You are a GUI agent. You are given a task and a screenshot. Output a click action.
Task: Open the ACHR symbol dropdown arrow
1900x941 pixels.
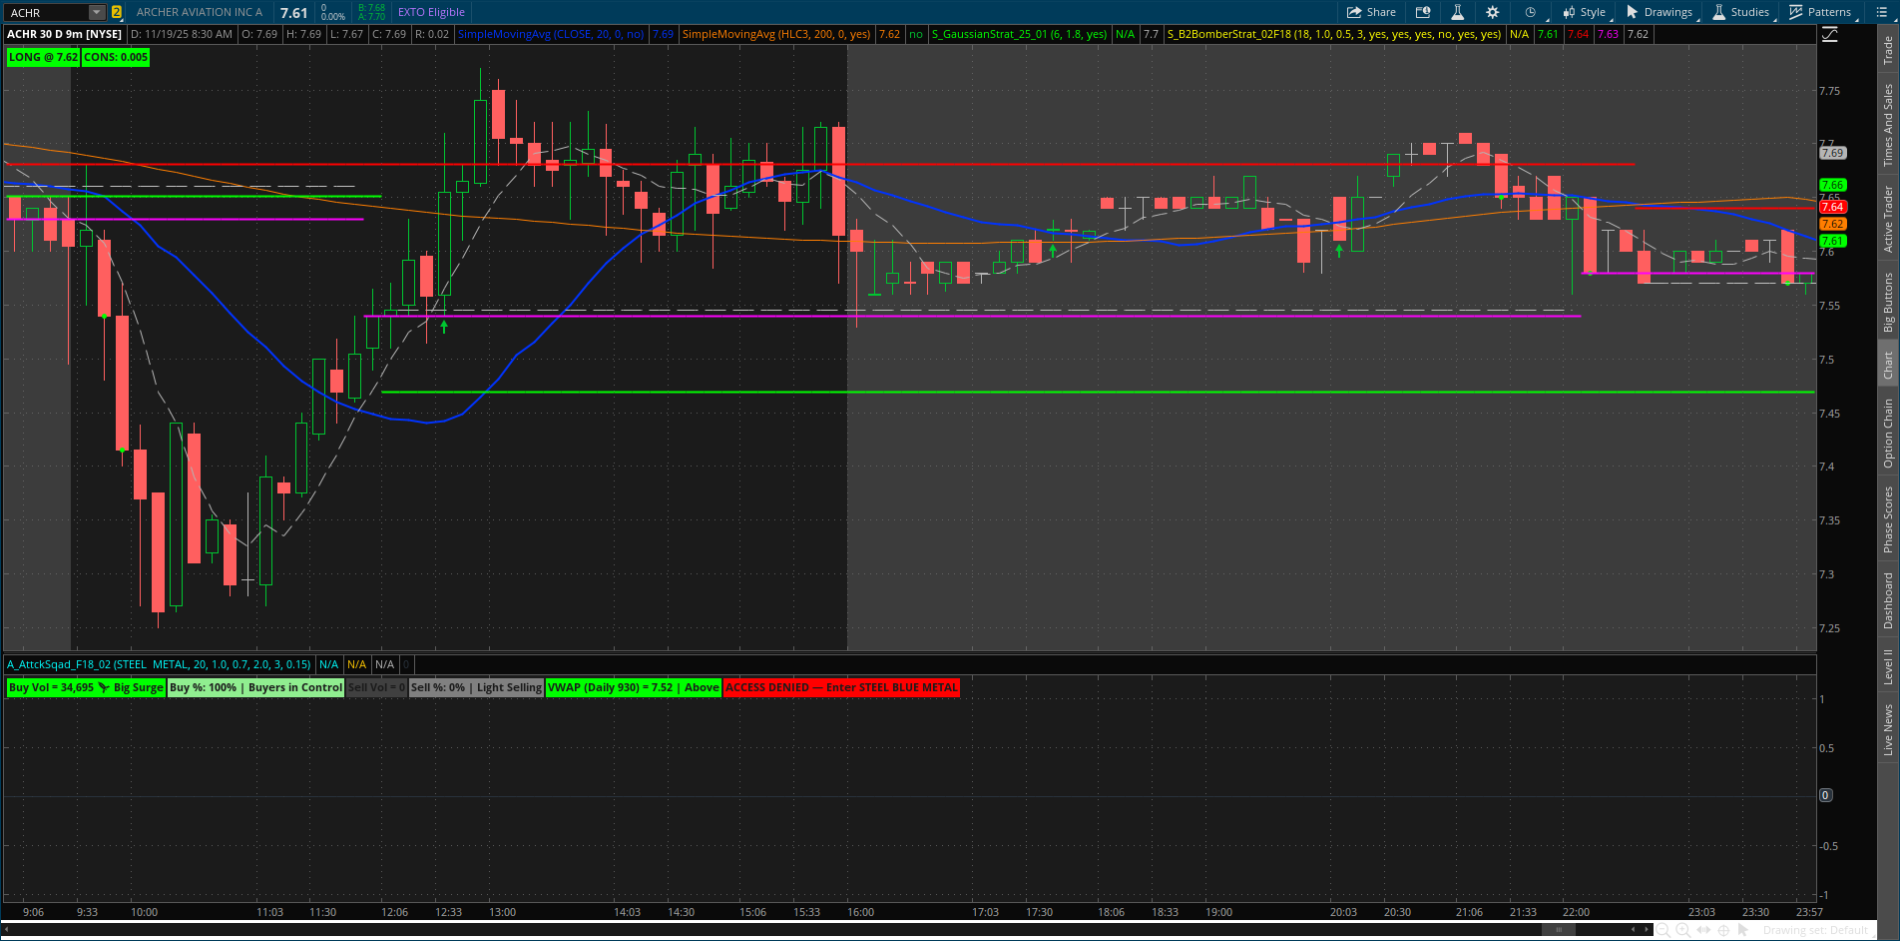pos(97,12)
